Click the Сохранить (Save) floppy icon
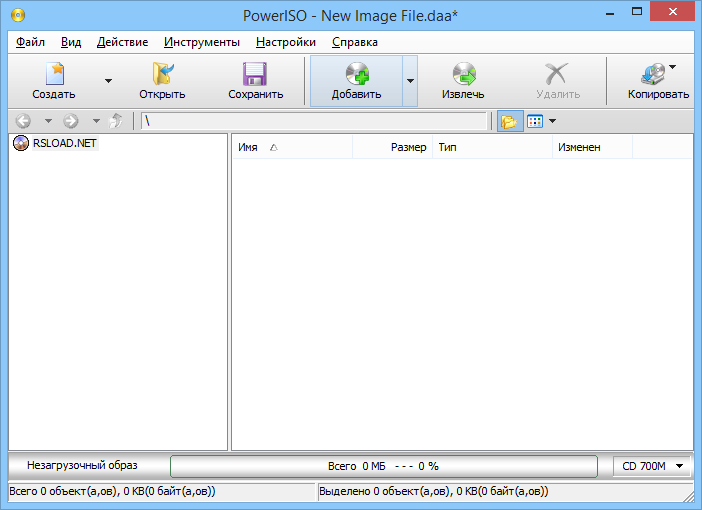Screen dimensions: 702x510 [x=255, y=74]
